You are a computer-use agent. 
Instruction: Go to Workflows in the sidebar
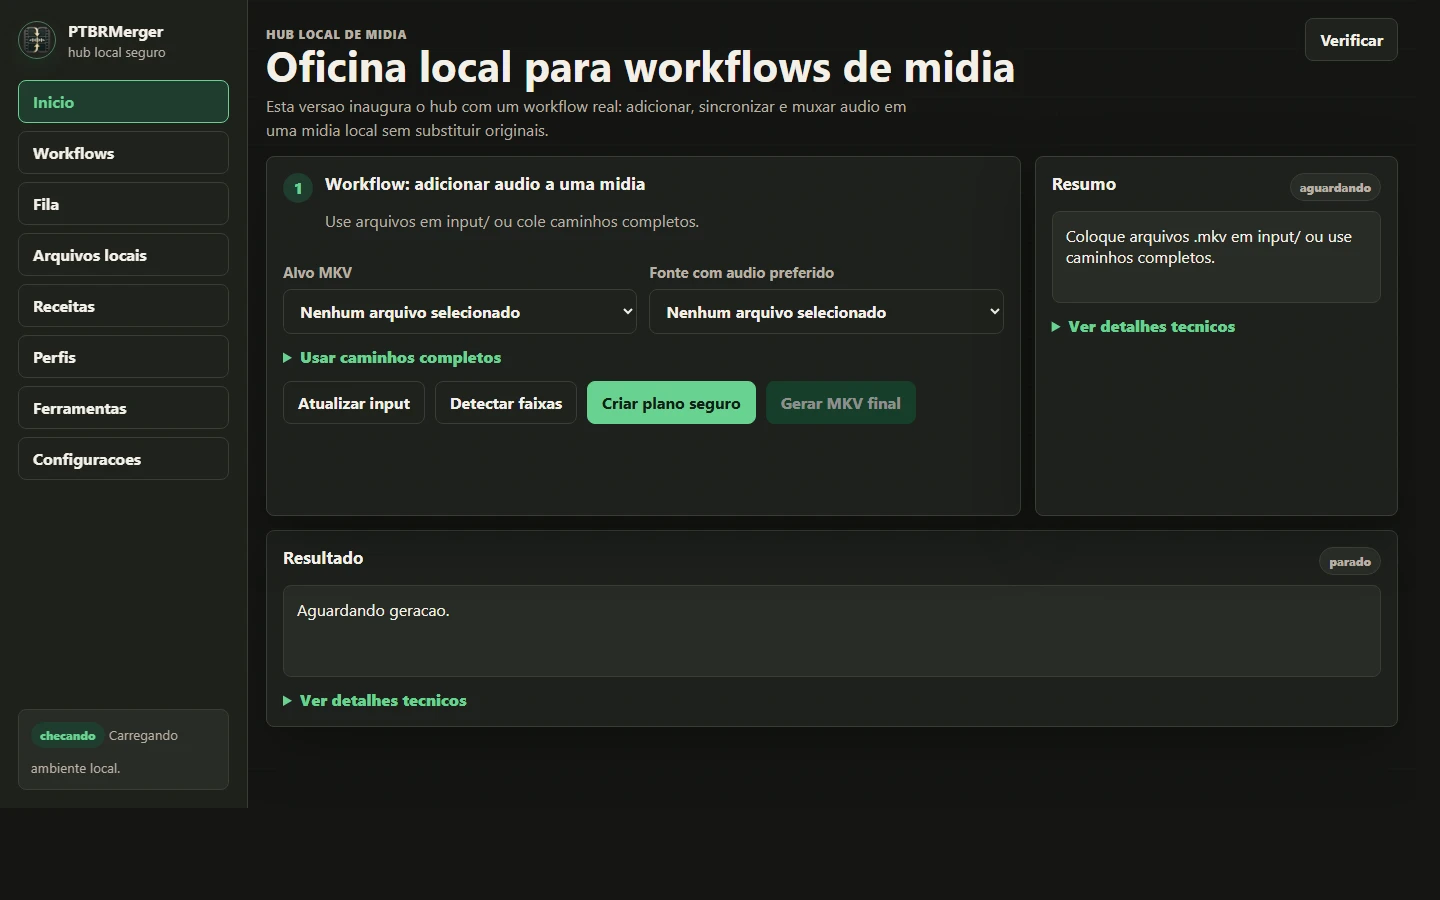click(123, 153)
